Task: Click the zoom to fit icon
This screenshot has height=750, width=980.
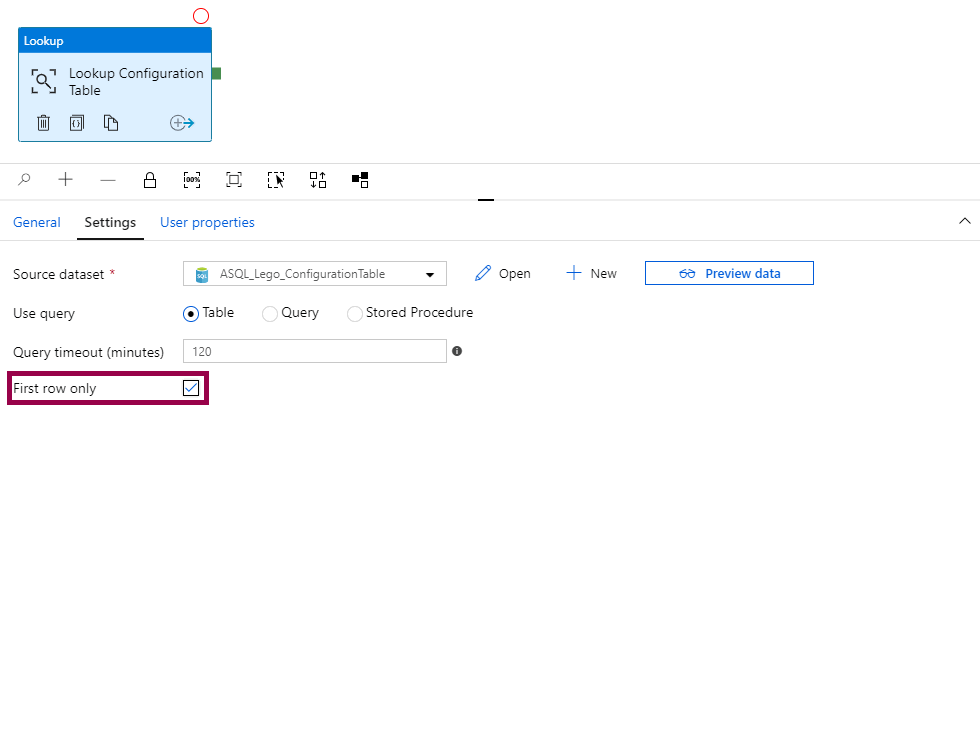Action: tap(234, 180)
